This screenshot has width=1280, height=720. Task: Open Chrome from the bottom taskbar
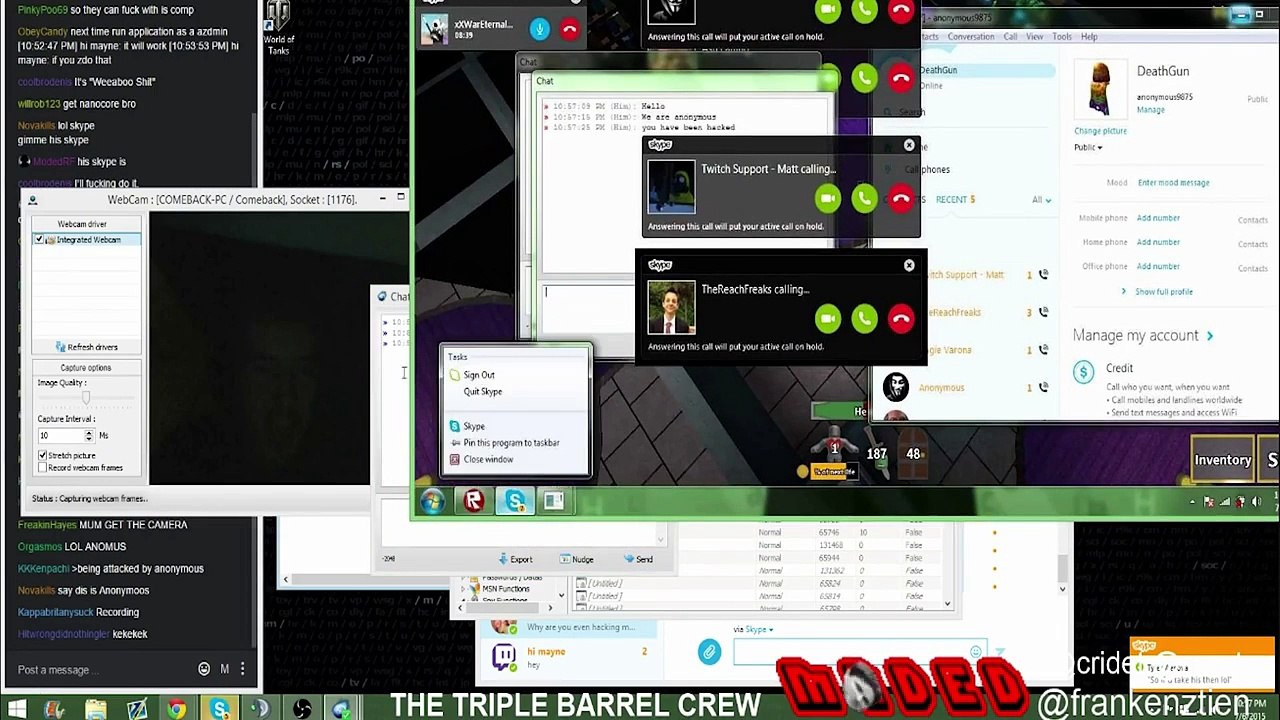[x=176, y=709]
